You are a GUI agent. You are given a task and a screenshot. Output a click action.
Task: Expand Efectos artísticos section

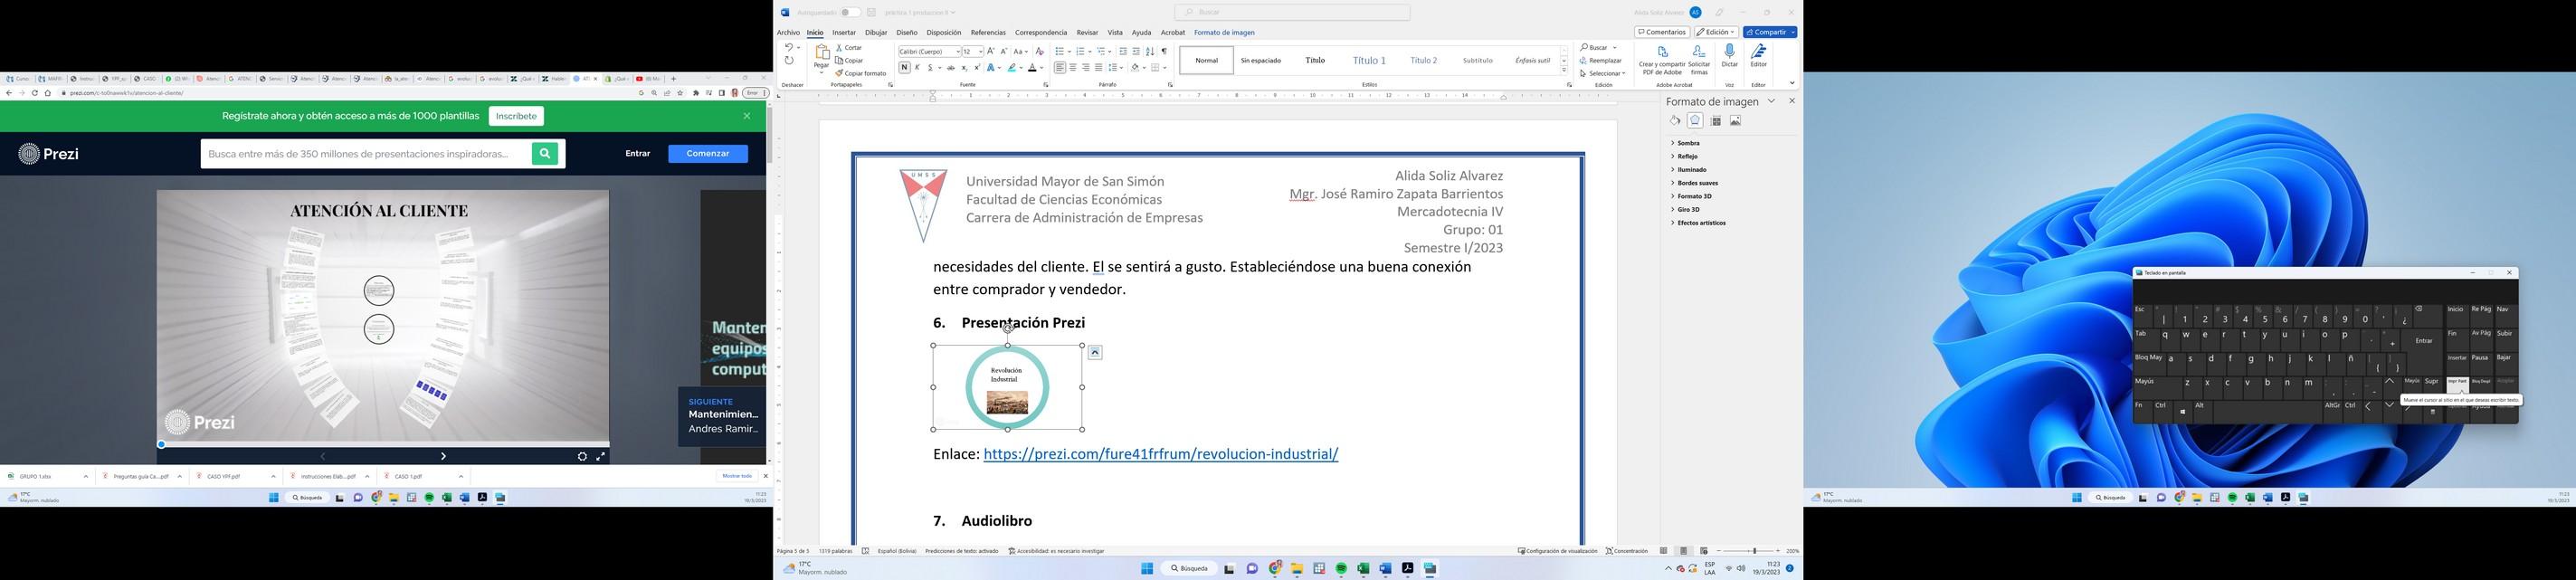1699,223
